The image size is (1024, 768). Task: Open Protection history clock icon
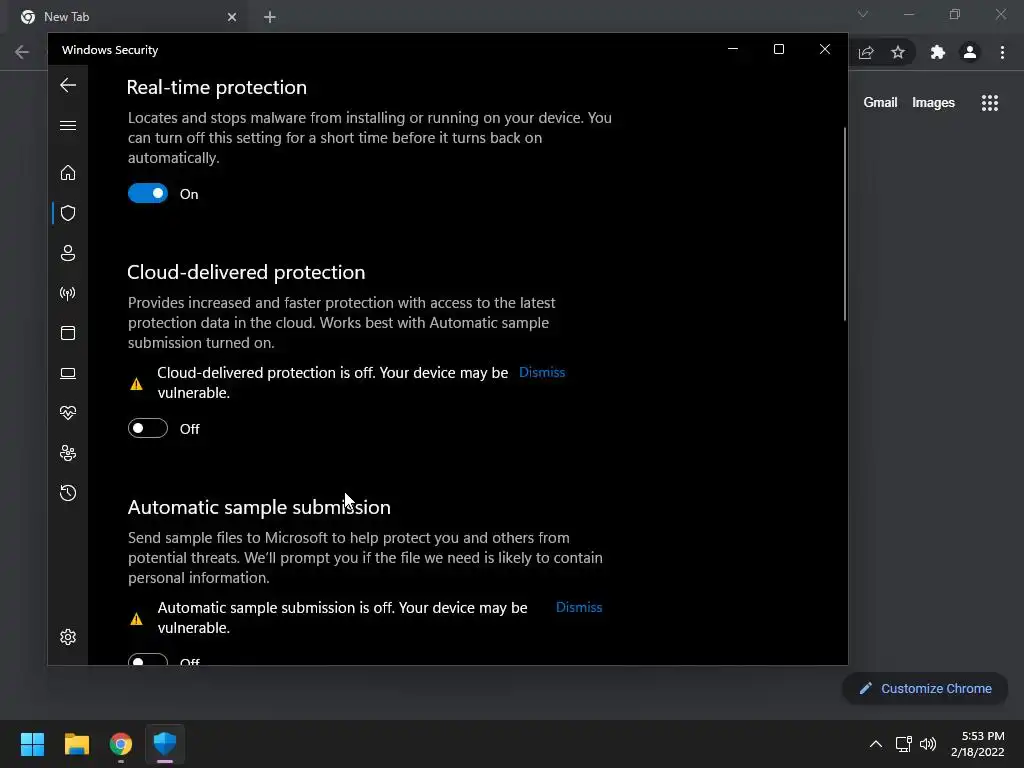point(68,493)
